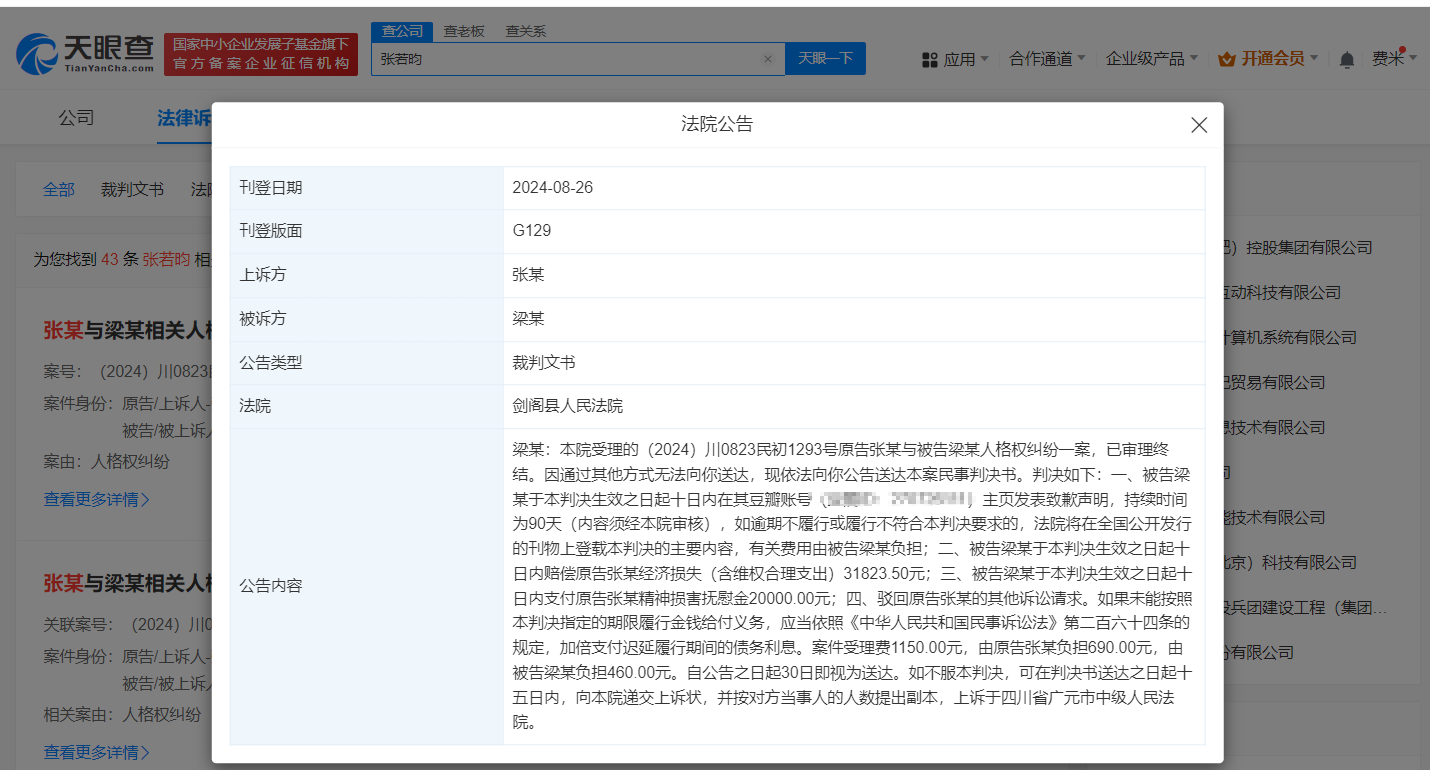Click the 国家中小企业发展子基金 badge banner
Screen dimensions: 1430x770
click(261, 52)
